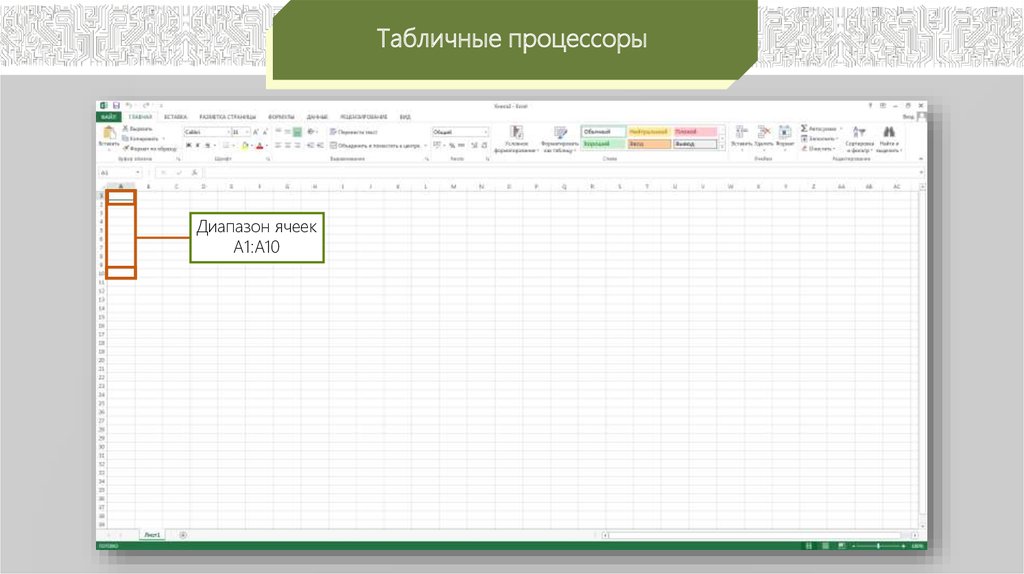Select the Лист1 sheet tab

152,535
